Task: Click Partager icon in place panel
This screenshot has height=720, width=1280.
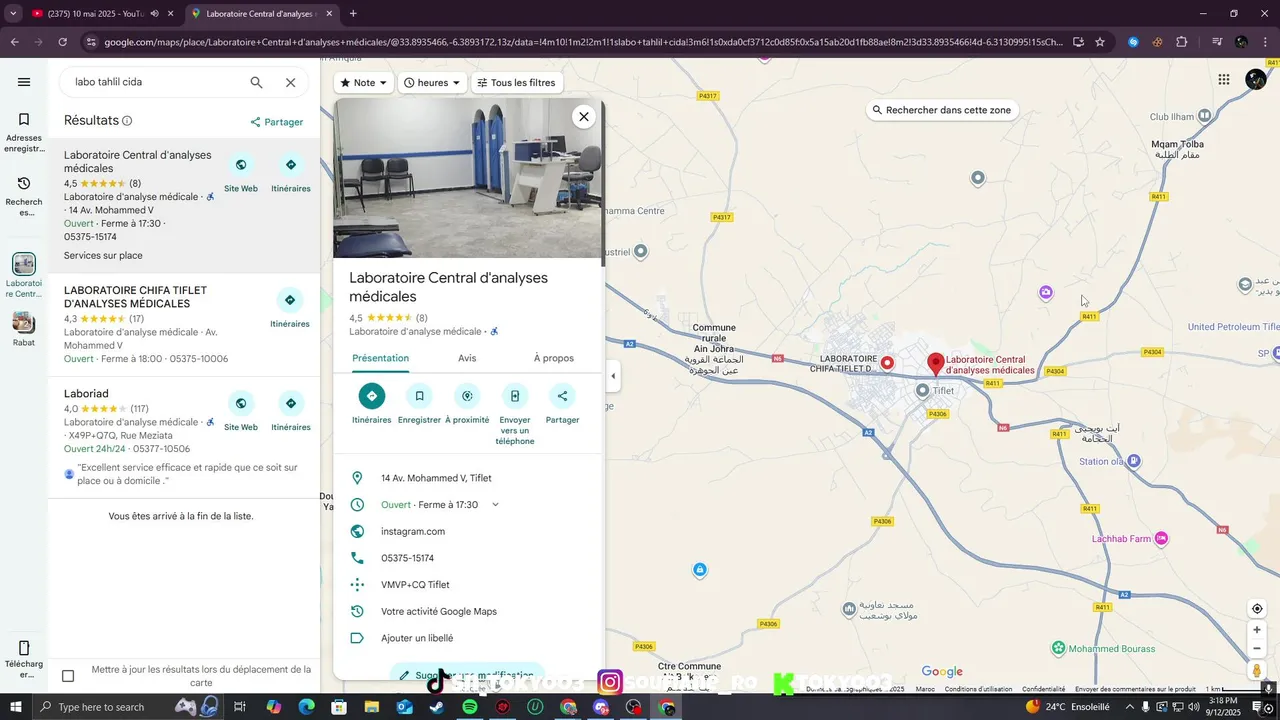Action: (x=562, y=396)
